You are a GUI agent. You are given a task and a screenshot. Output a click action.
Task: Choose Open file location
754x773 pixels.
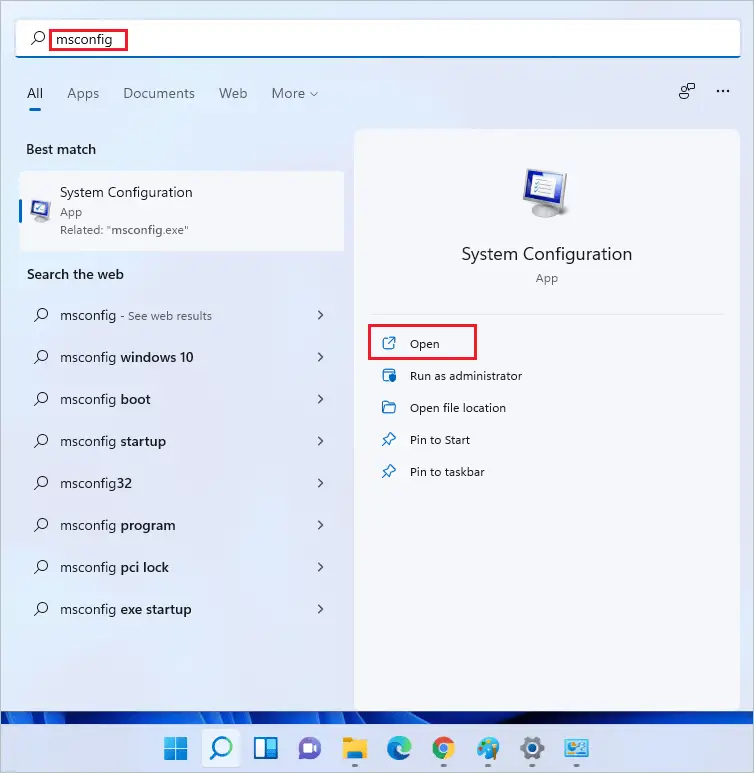tap(458, 408)
